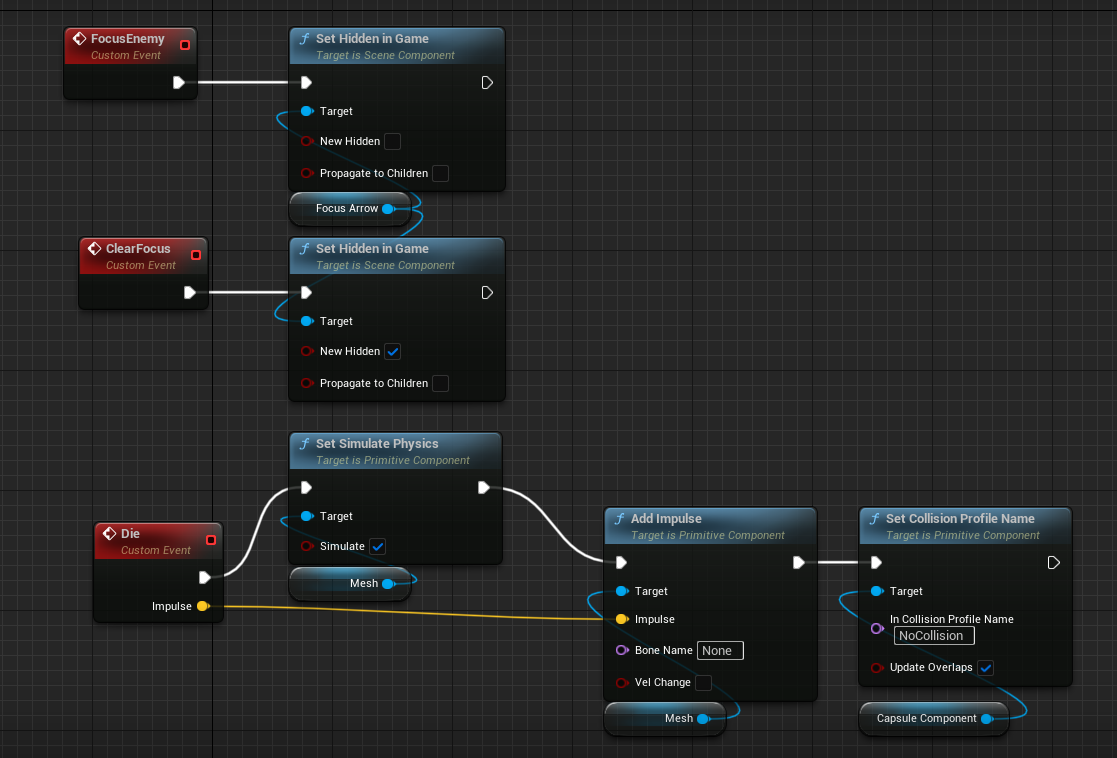Uncheck New Hidden on the ClearFocus-connected Set Hidden node

tap(393, 351)
